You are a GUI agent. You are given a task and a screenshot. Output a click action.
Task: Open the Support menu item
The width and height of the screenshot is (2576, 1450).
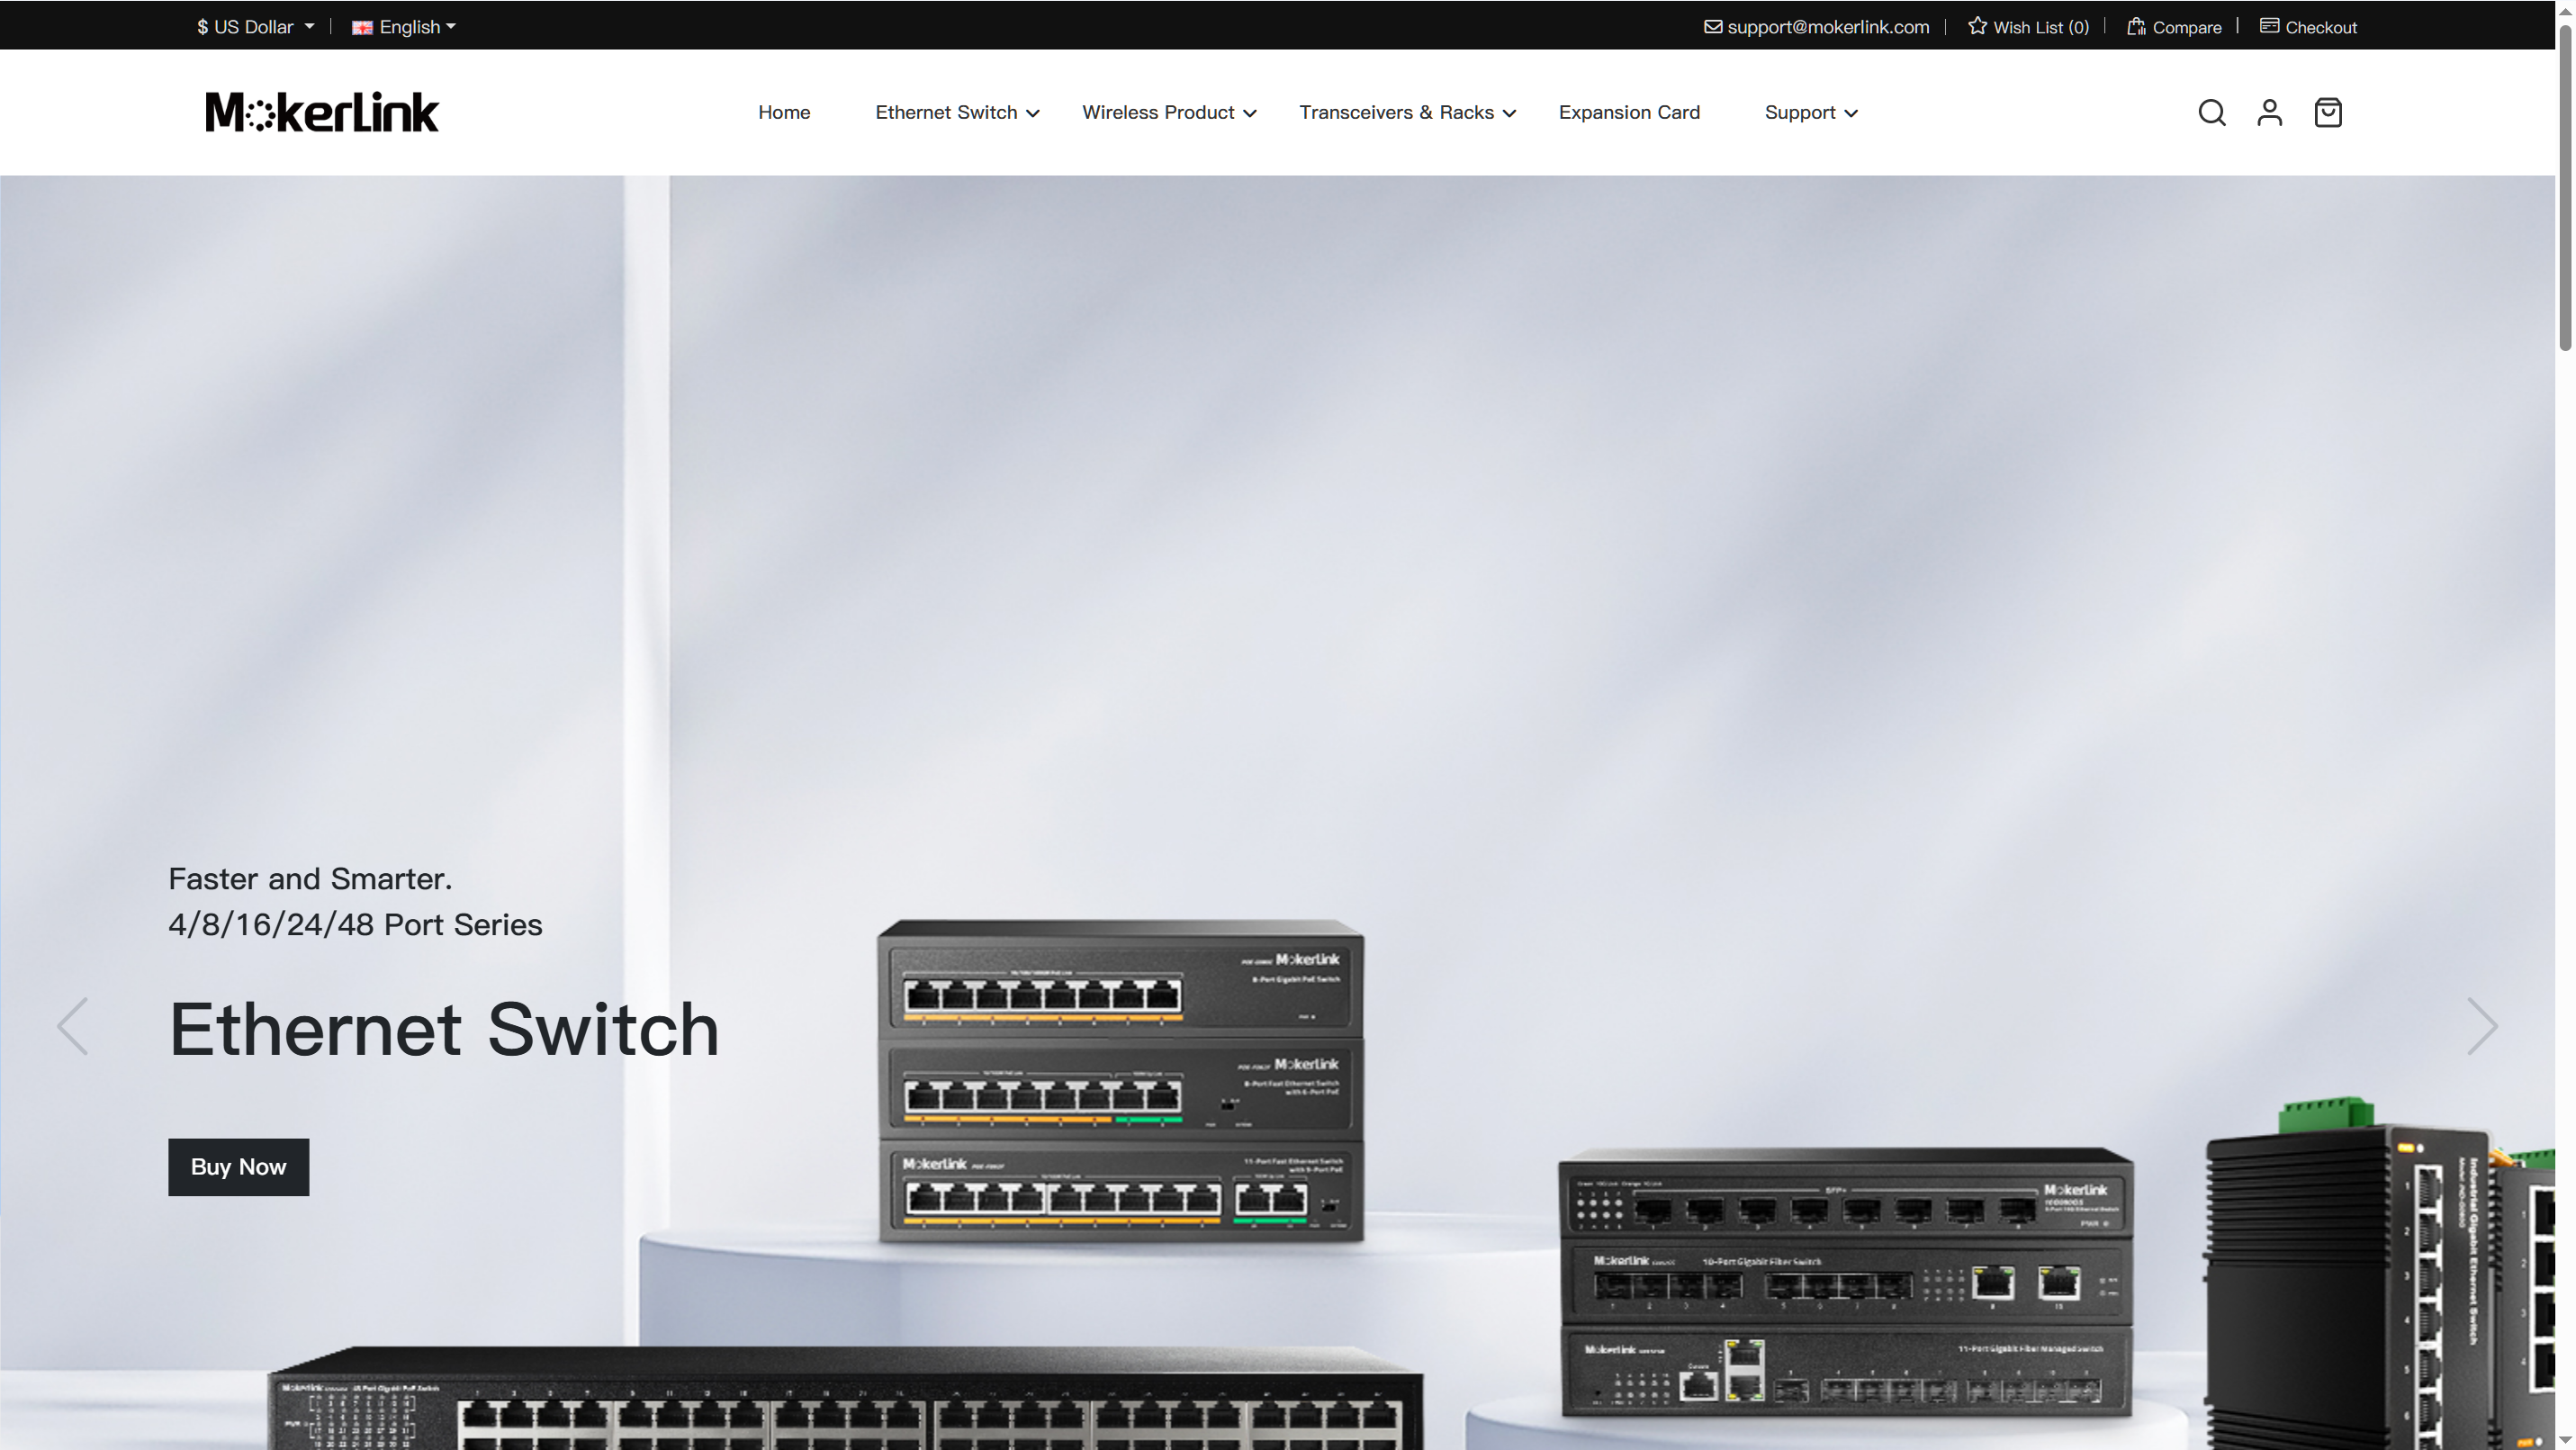[1800, 112]
